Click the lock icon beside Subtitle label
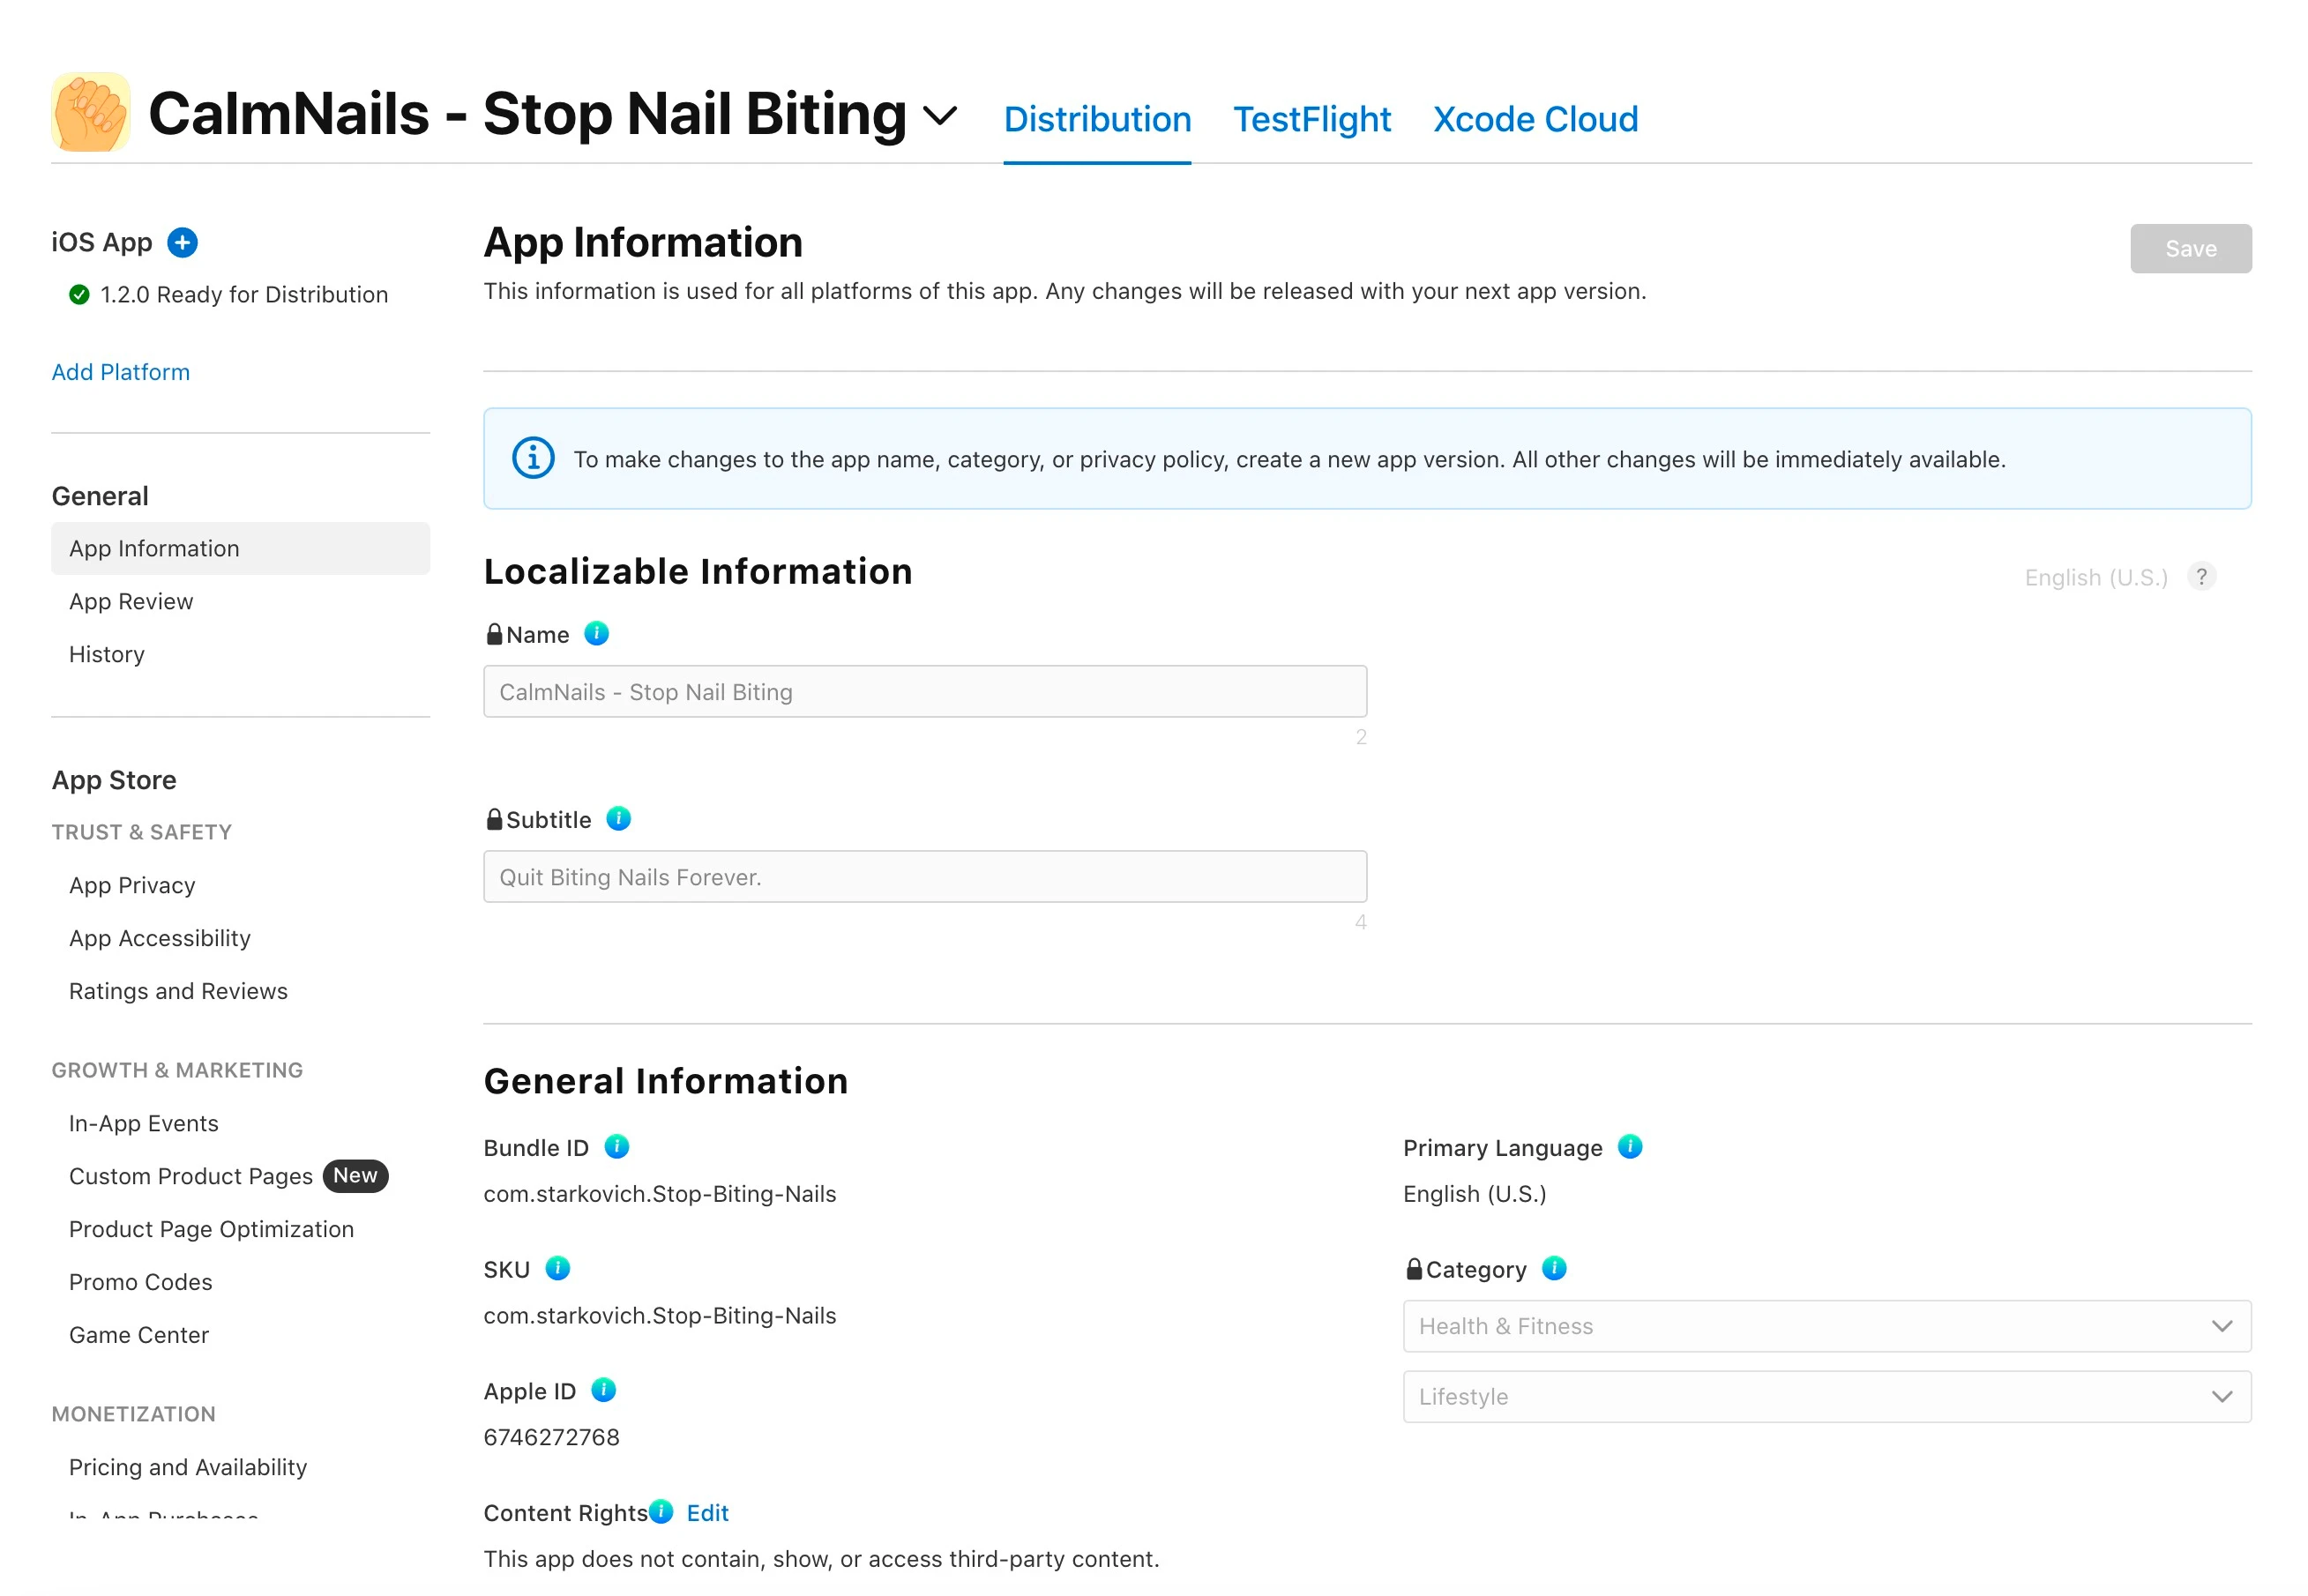 pyautogui.click(x=494, y=819)
